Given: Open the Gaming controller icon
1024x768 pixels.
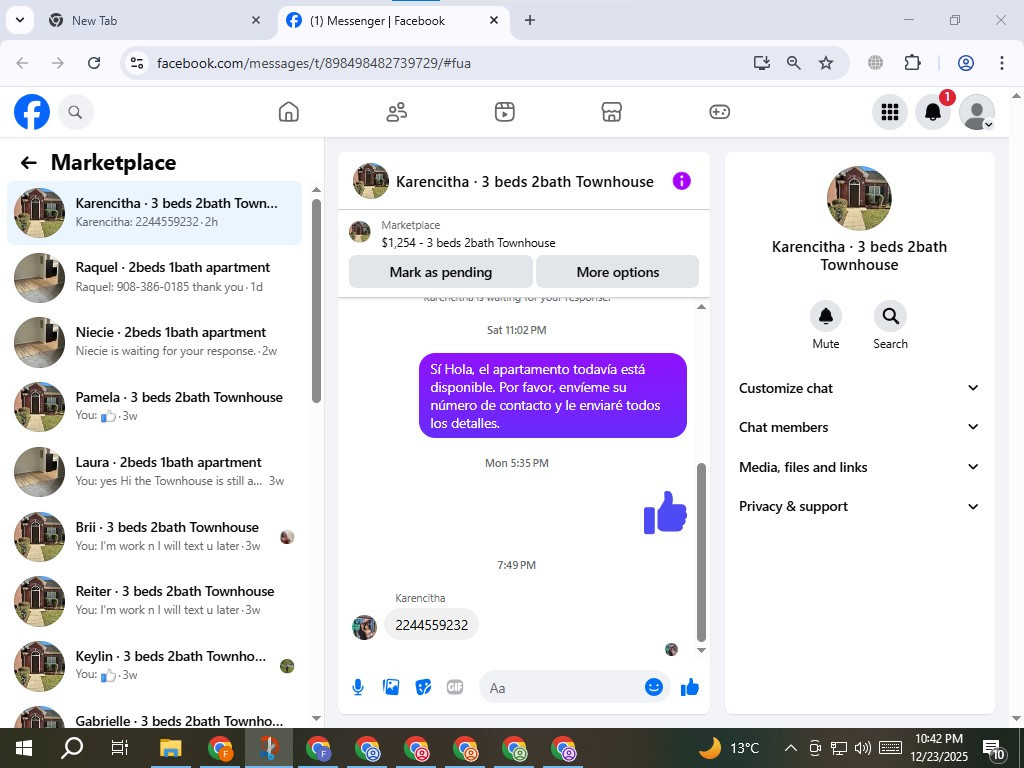Looking at the screenshot, I should (719, 112).
